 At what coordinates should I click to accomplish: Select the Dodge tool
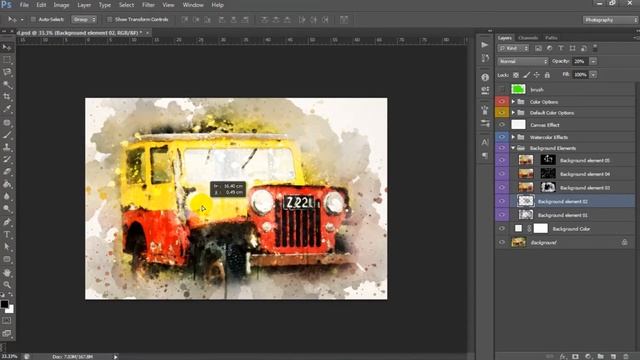[7, 209]
